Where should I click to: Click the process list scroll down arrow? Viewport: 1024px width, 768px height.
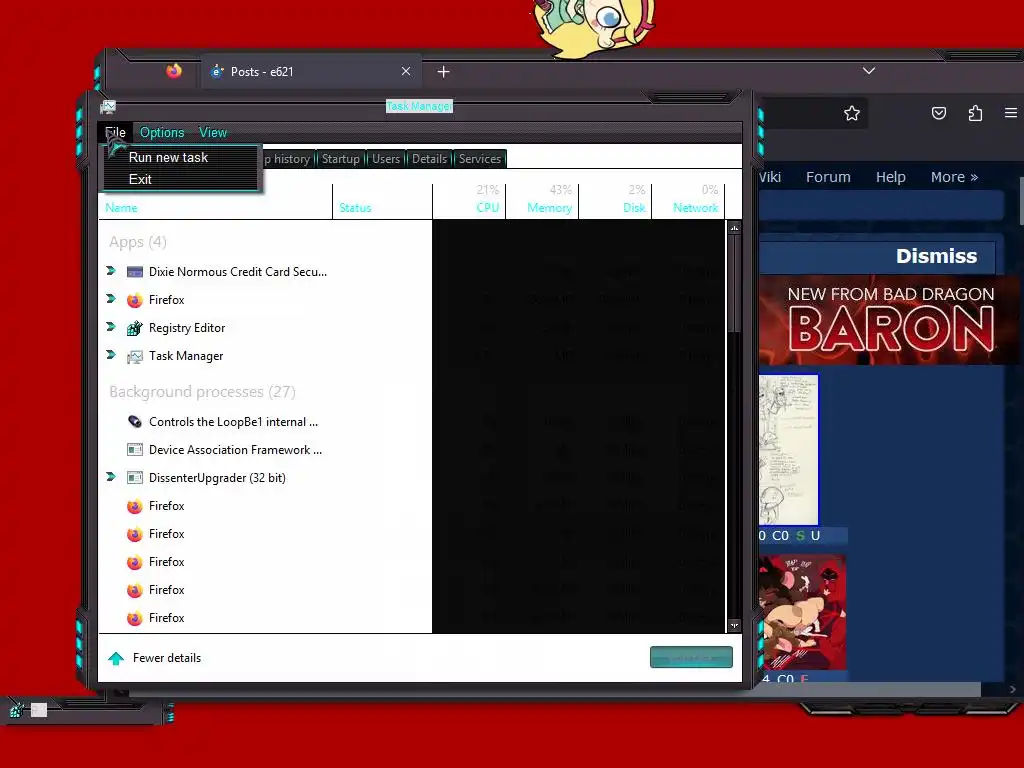(x=734, y=625)
